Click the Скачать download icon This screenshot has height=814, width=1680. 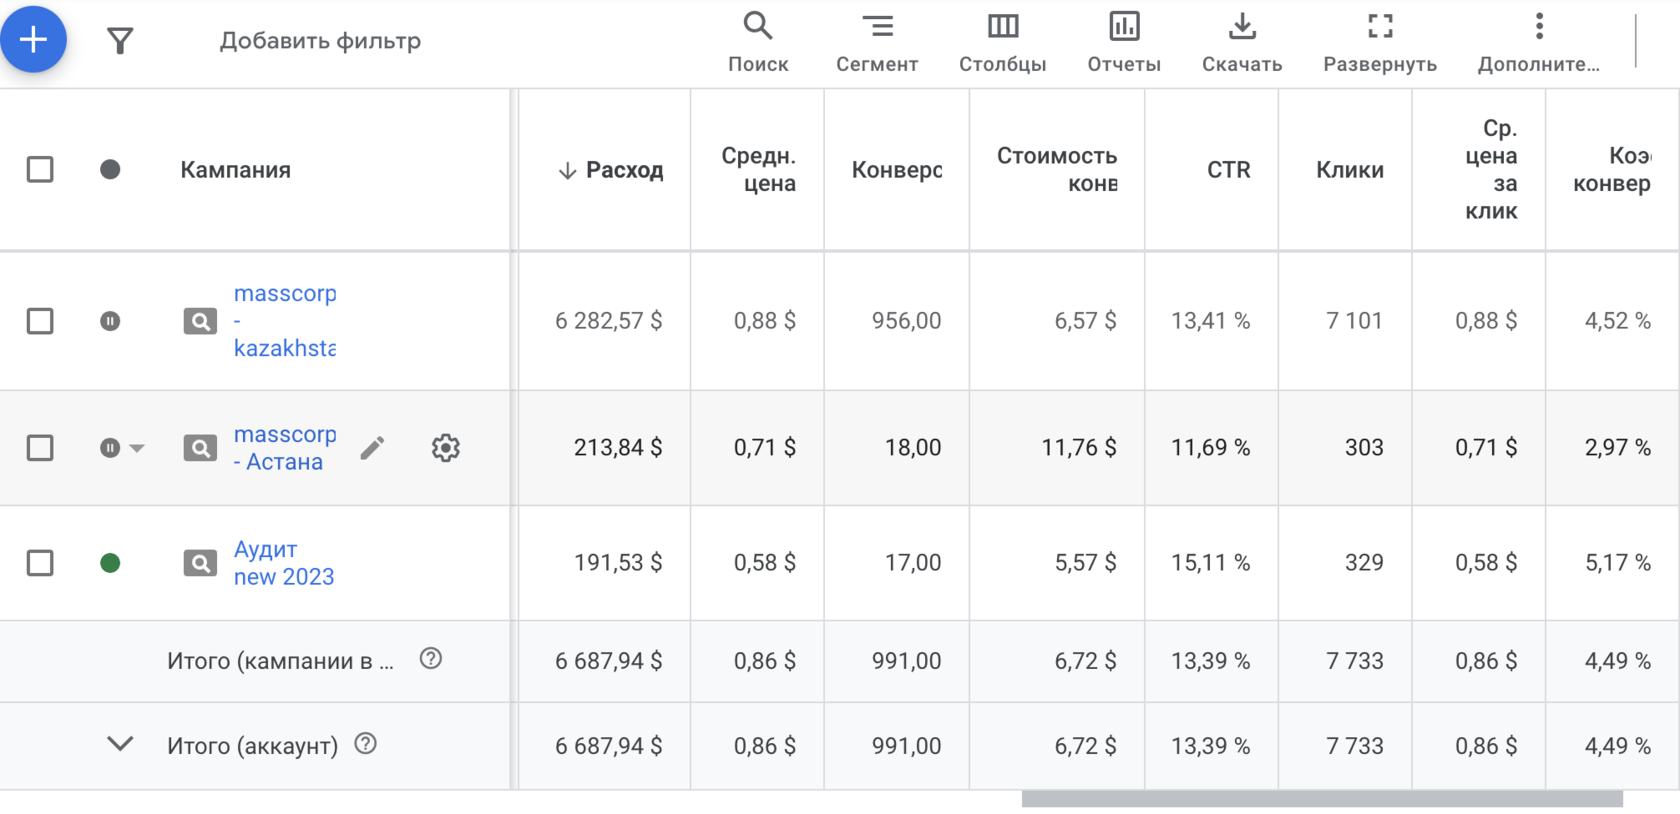coord(1241,41)
